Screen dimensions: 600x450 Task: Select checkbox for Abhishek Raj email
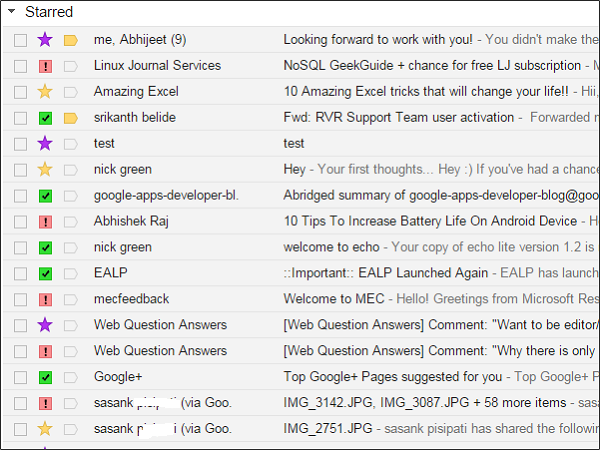(x=20, y=222)
